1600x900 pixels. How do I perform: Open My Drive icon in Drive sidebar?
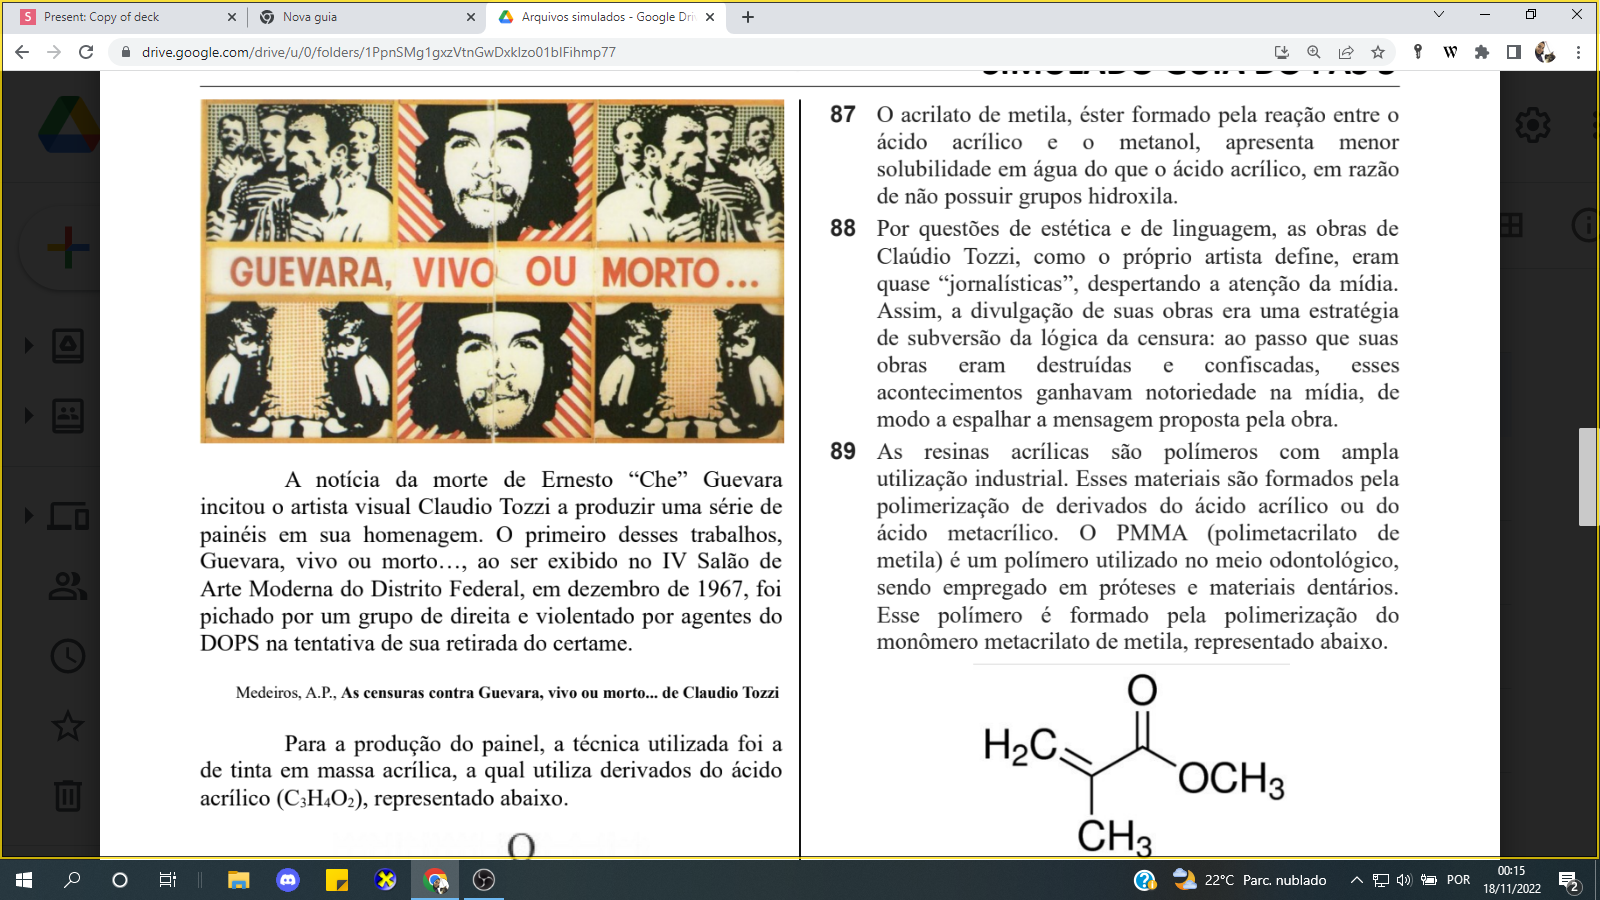[68, 346]
